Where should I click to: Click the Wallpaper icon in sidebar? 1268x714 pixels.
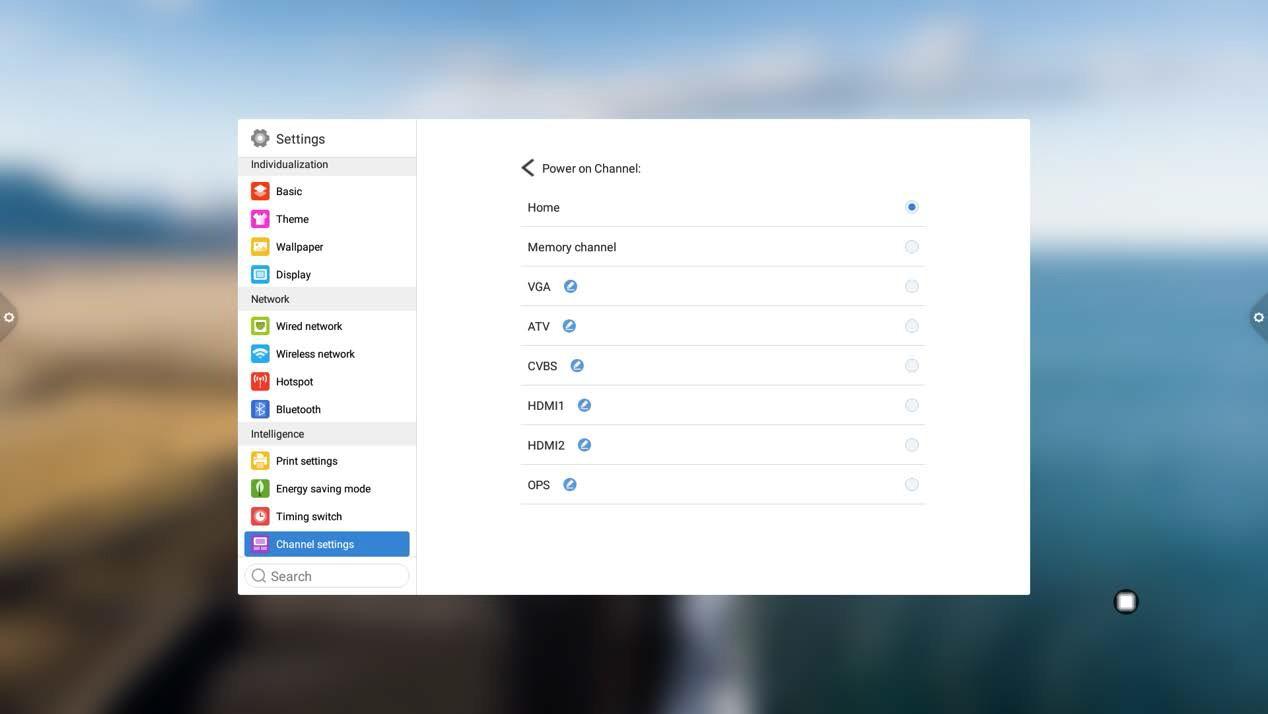click(260, 247)
